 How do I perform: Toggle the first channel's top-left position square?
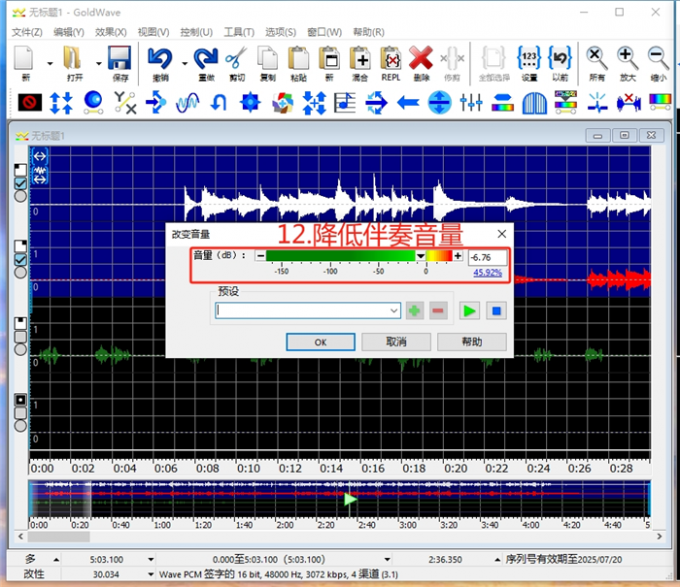click(x=20, y=170)
